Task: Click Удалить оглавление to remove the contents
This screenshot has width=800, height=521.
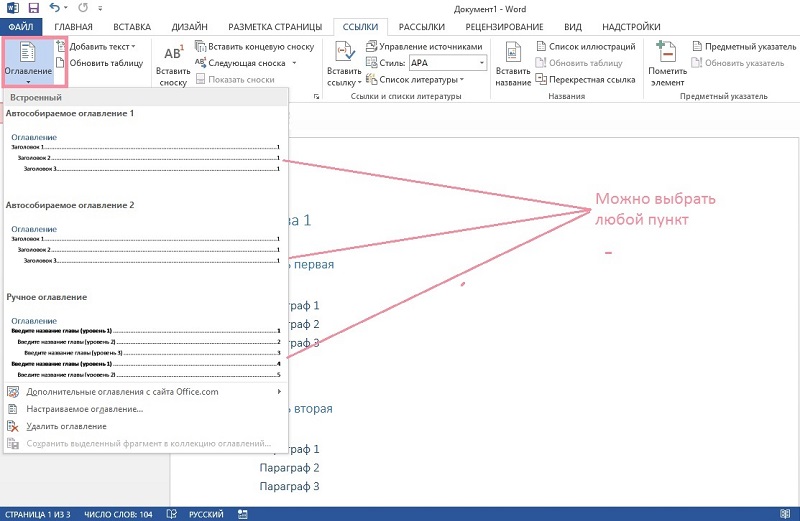Action: (66, 426)
